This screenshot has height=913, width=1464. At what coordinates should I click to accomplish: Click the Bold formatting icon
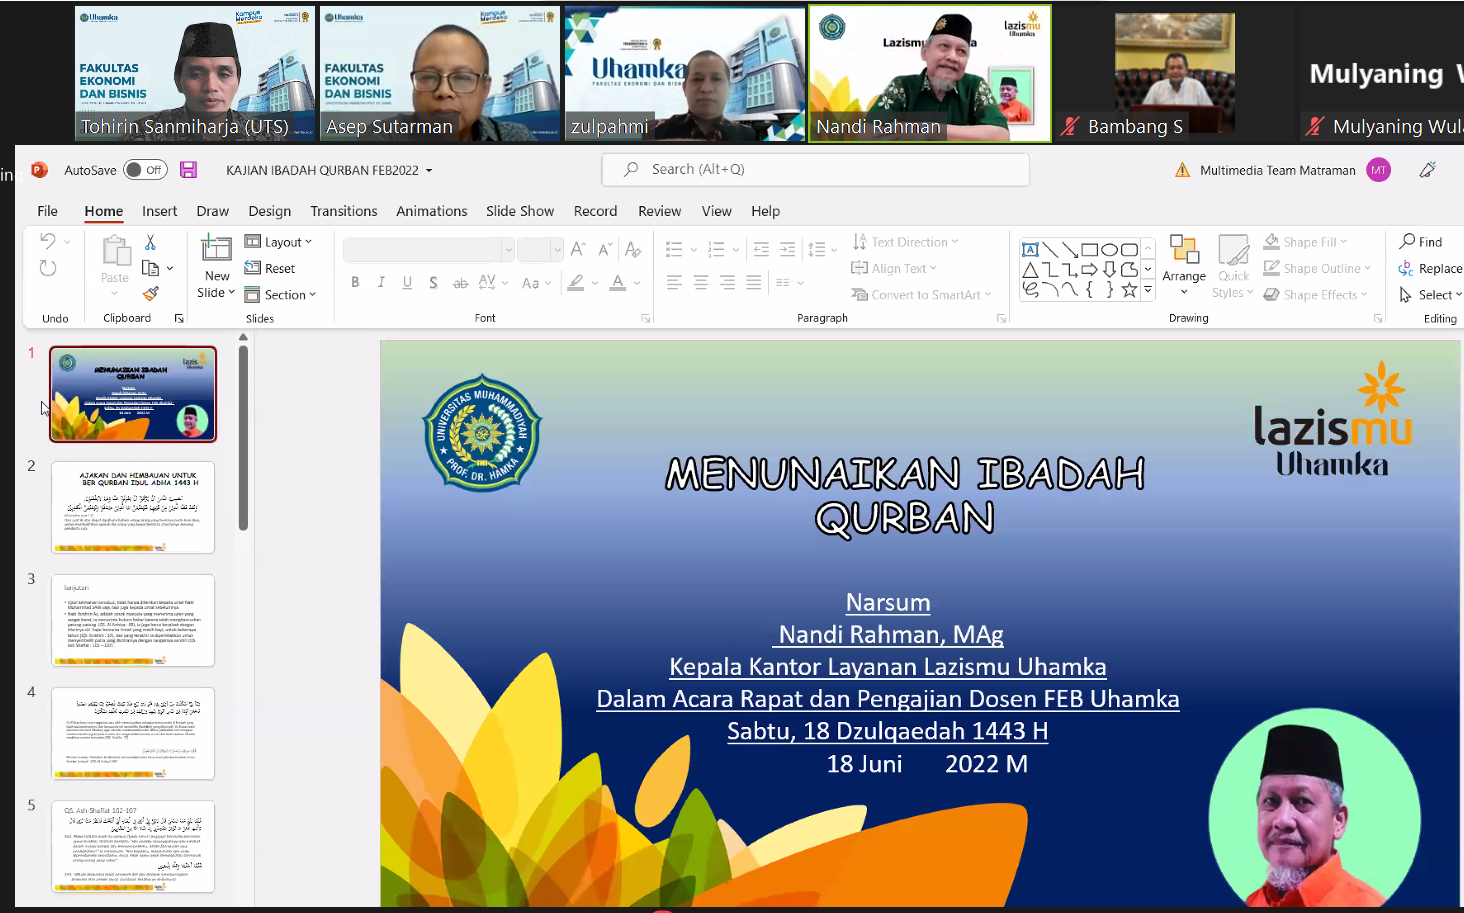[355, 283]
